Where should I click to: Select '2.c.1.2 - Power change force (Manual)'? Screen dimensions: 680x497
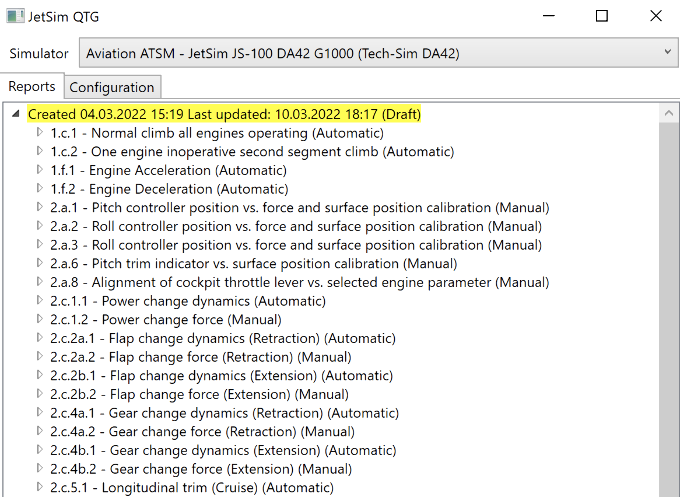[x=166, y=320]
